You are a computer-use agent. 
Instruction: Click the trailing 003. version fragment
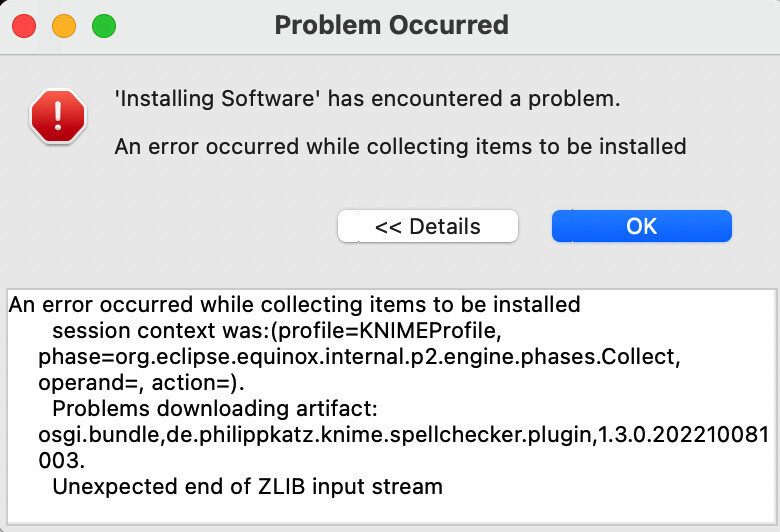point(62,461)
